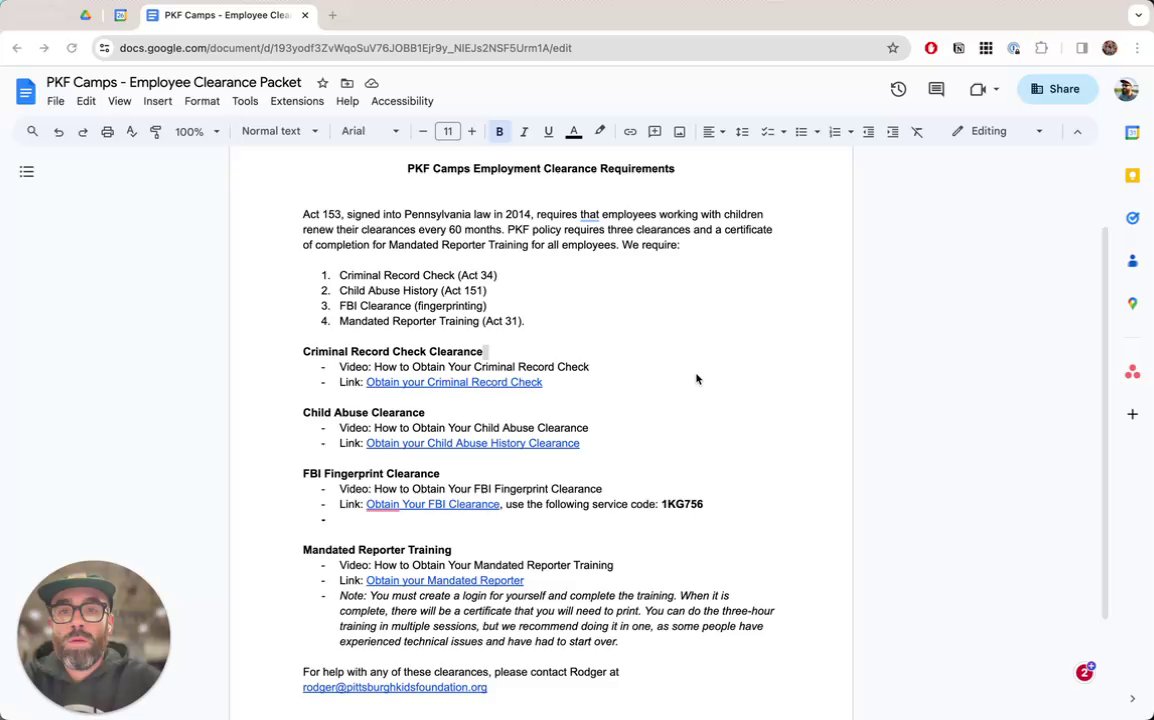Open Google Keep side panel icon
The width and height of the screenshot is (1154, 720).
(x=1133, y=175)
